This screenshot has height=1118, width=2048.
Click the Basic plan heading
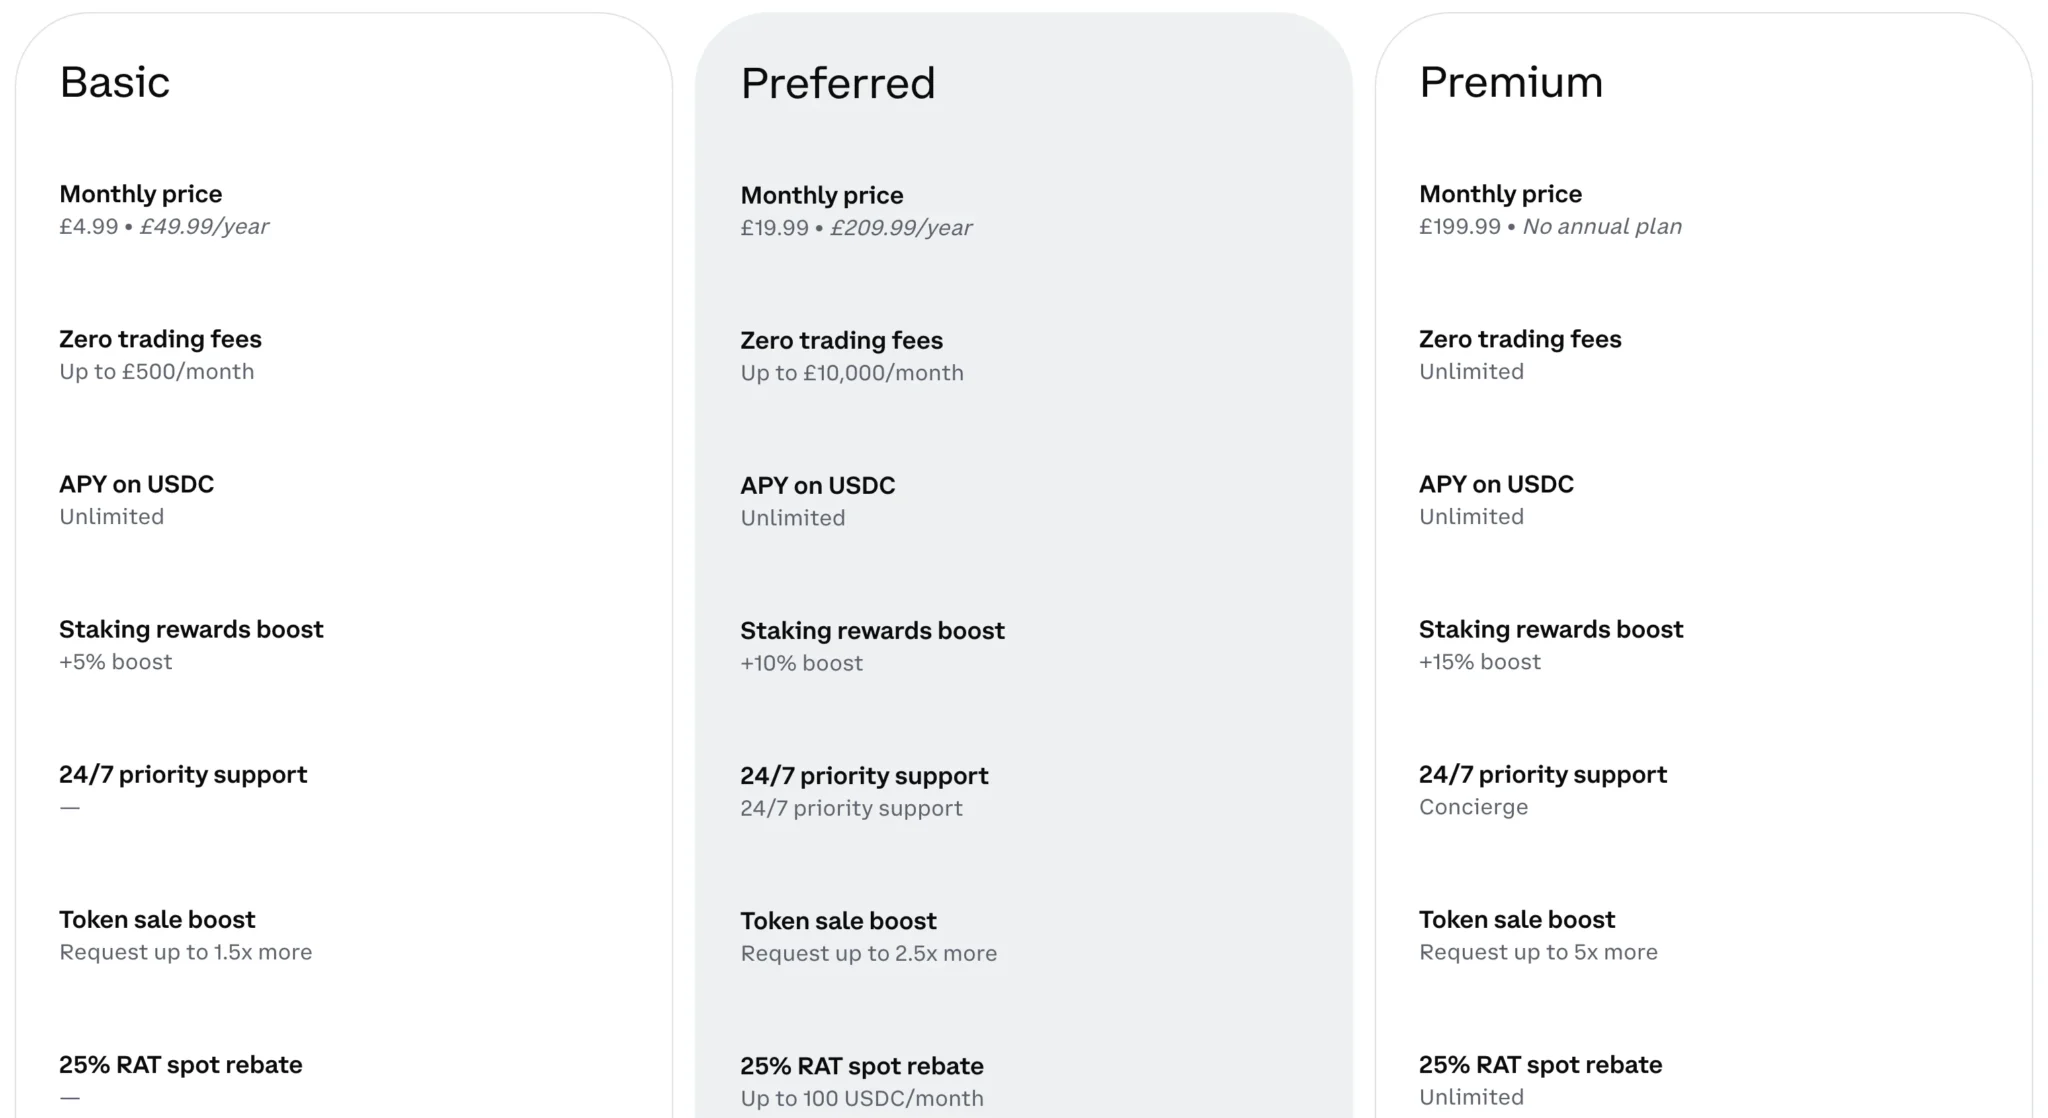click(x=114, y=82)
